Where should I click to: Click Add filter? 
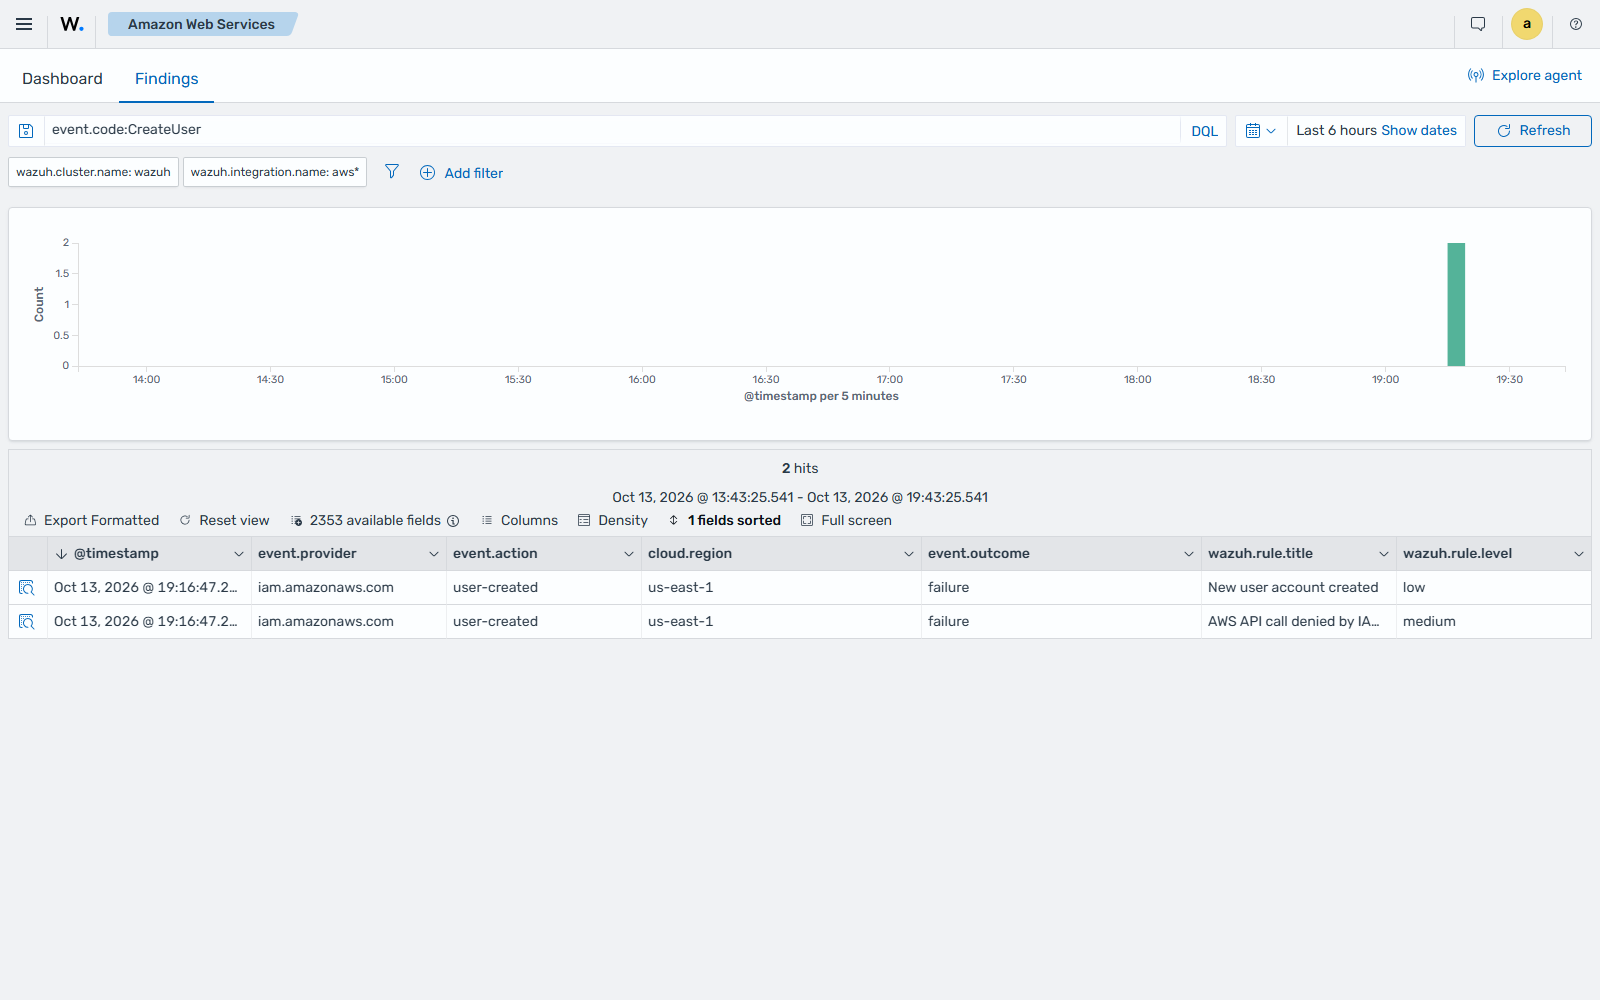point(461,173)
